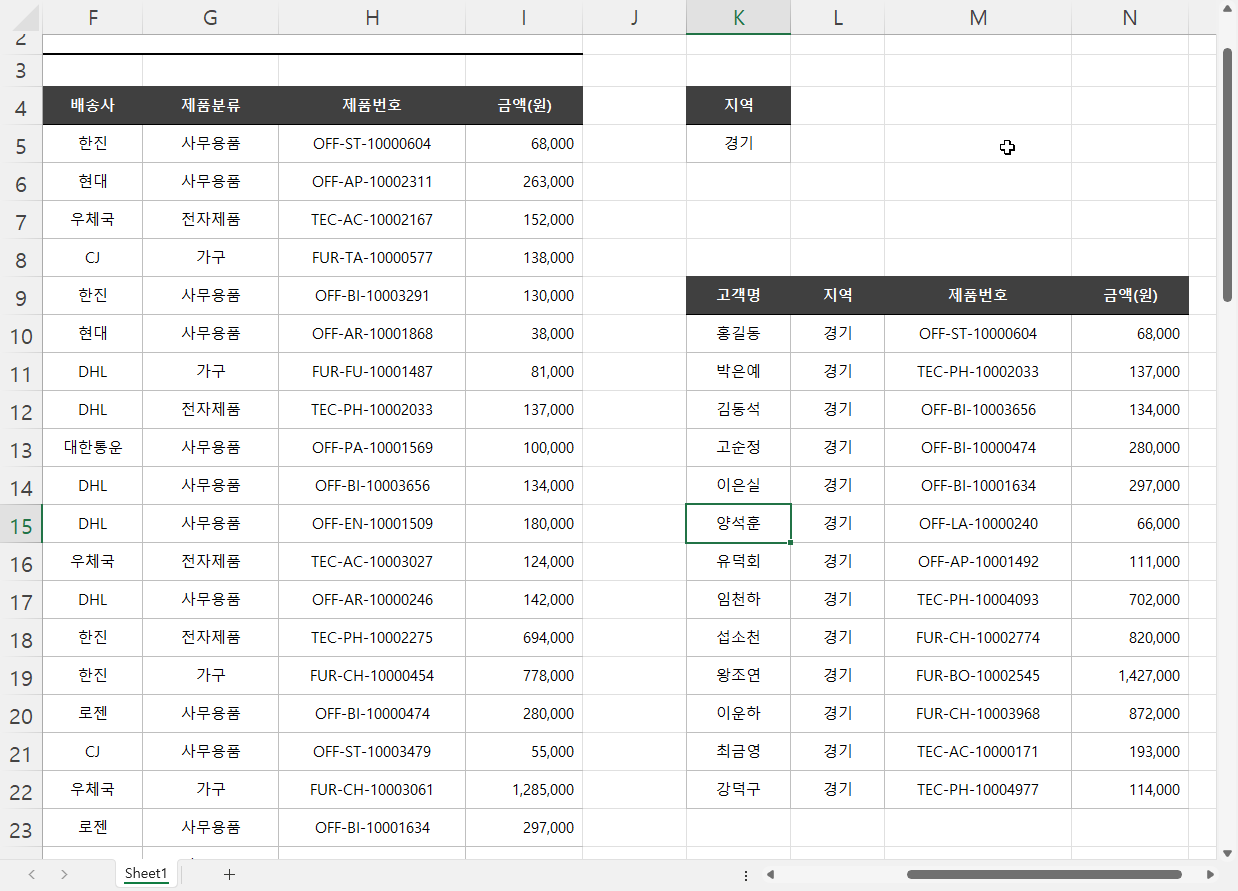1238x891 pixels.
Task: Select the 제품번호 header in column M
Action: (978, 296)
